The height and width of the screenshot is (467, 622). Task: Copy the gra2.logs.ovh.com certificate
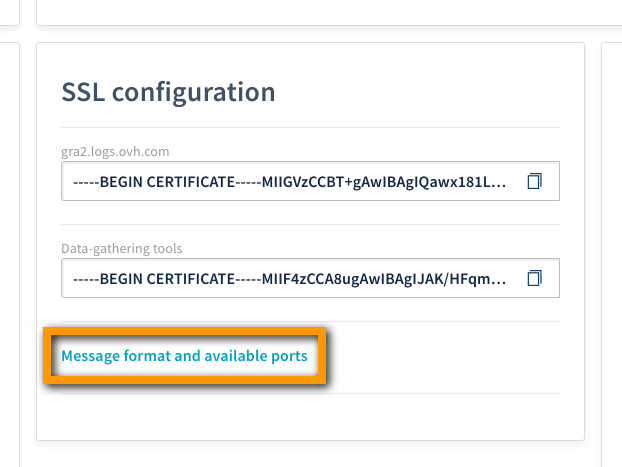click(534, 181)
